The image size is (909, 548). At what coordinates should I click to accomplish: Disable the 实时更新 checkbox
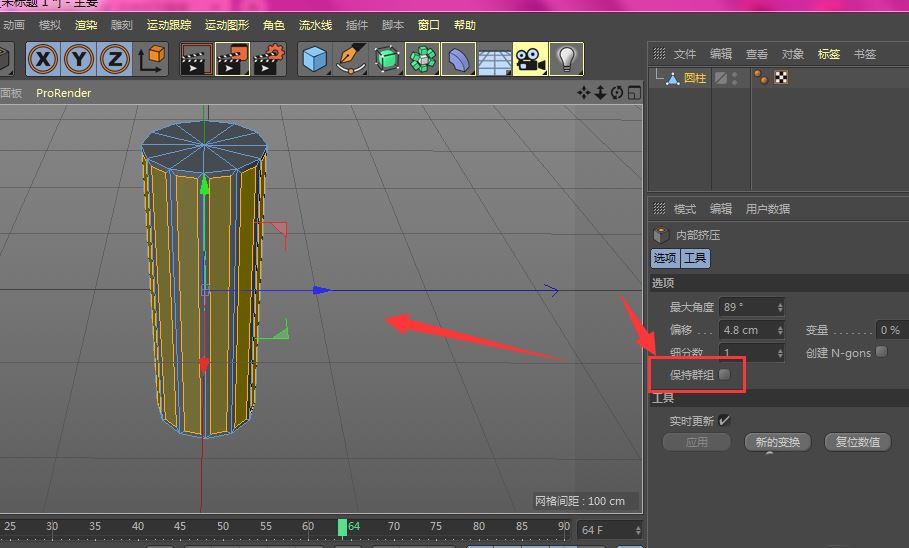(724, 420)
